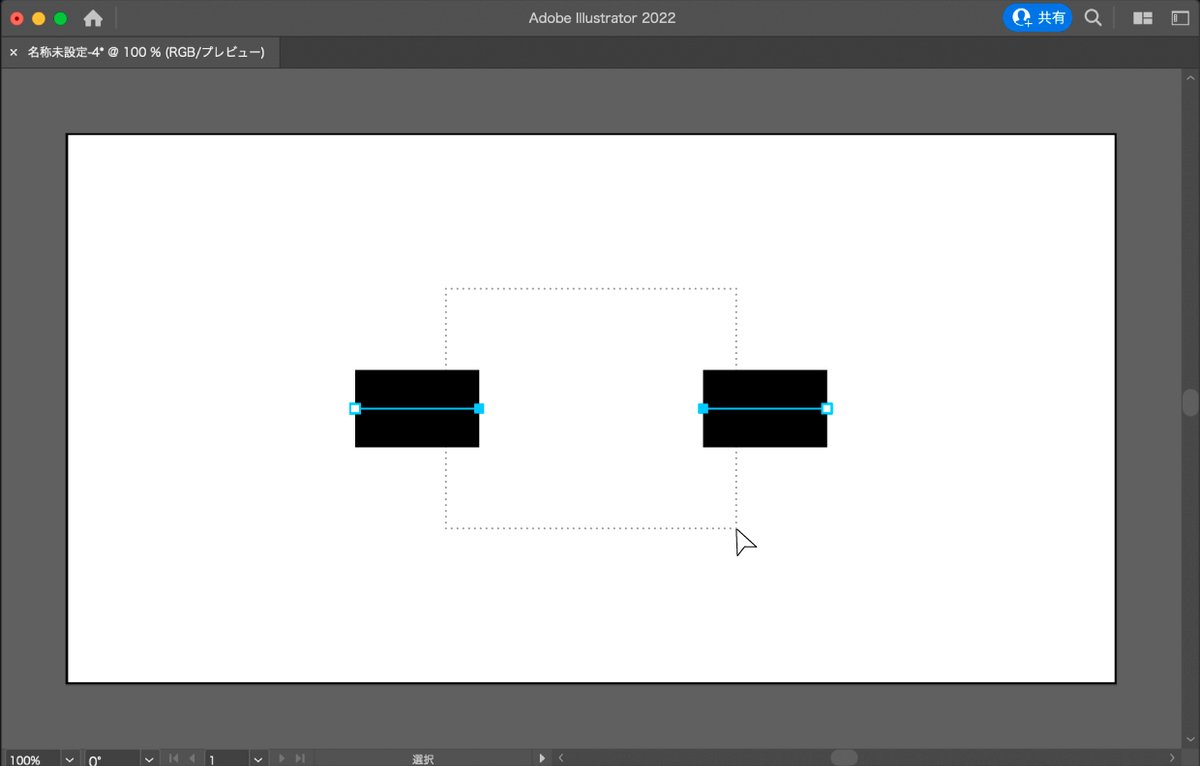Select right line's filled left anchor point
The width and height of the screenshot is (1200, 766).
[x=703, y=408]
